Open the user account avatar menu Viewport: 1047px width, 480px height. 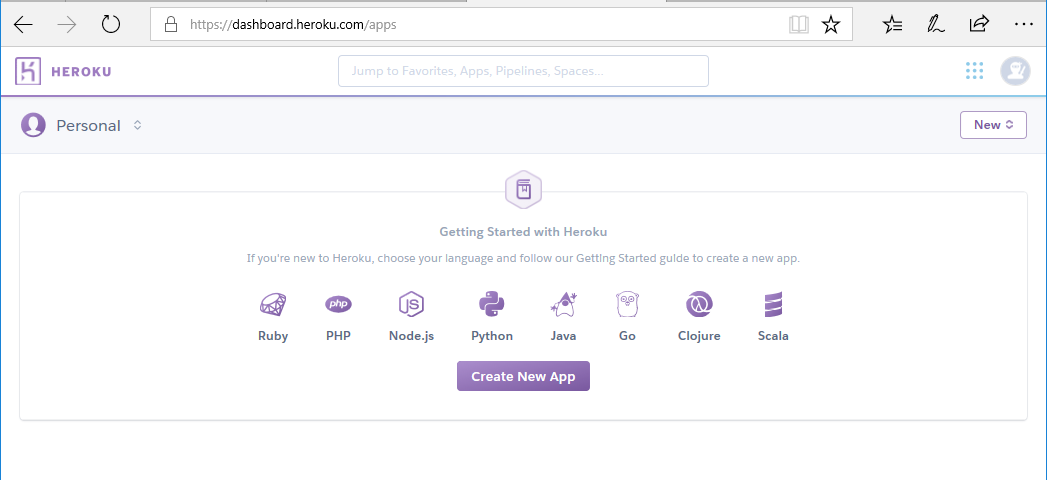(1015, 71)
